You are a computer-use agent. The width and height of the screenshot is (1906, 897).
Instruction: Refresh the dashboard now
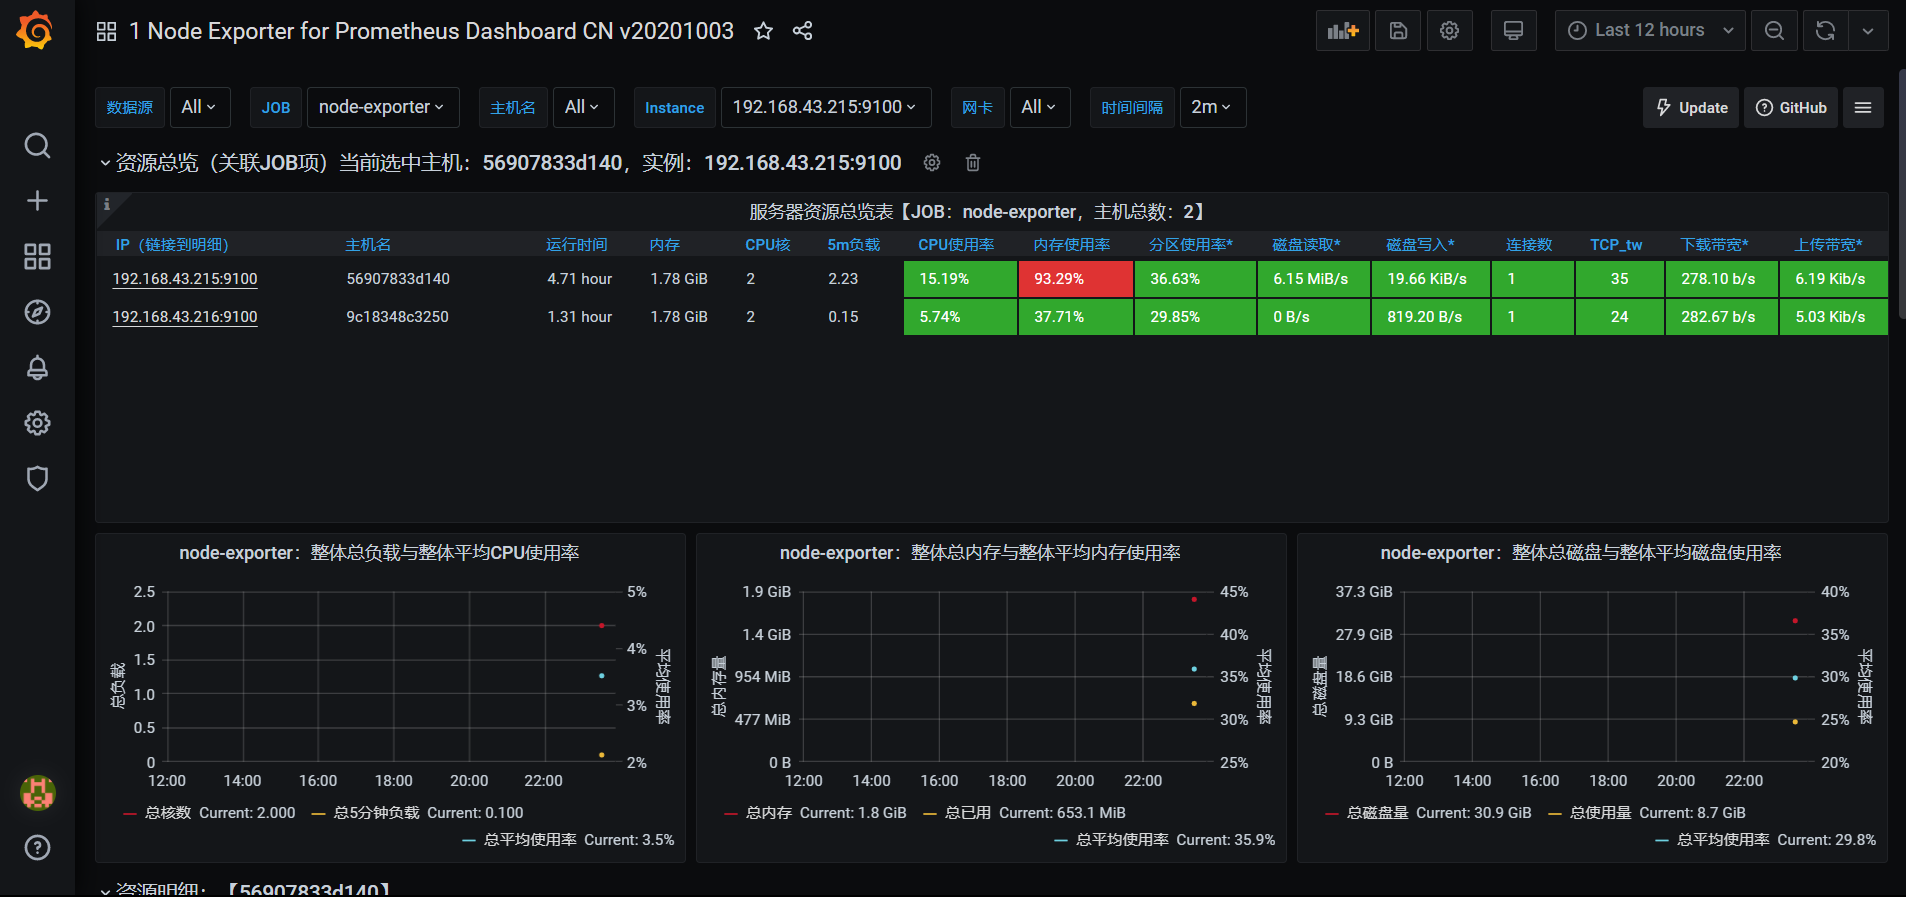tap(1825, 31)
